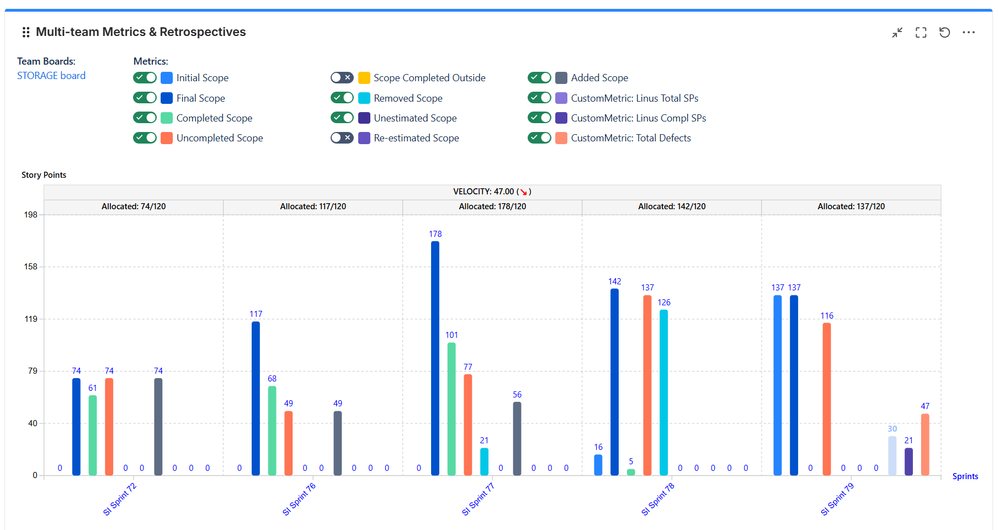The width and height of the screenshot is (999, 530).
Task: Enable the Scope Completed Outside metric
Action: pyautogui.click(x=341, y=78)
